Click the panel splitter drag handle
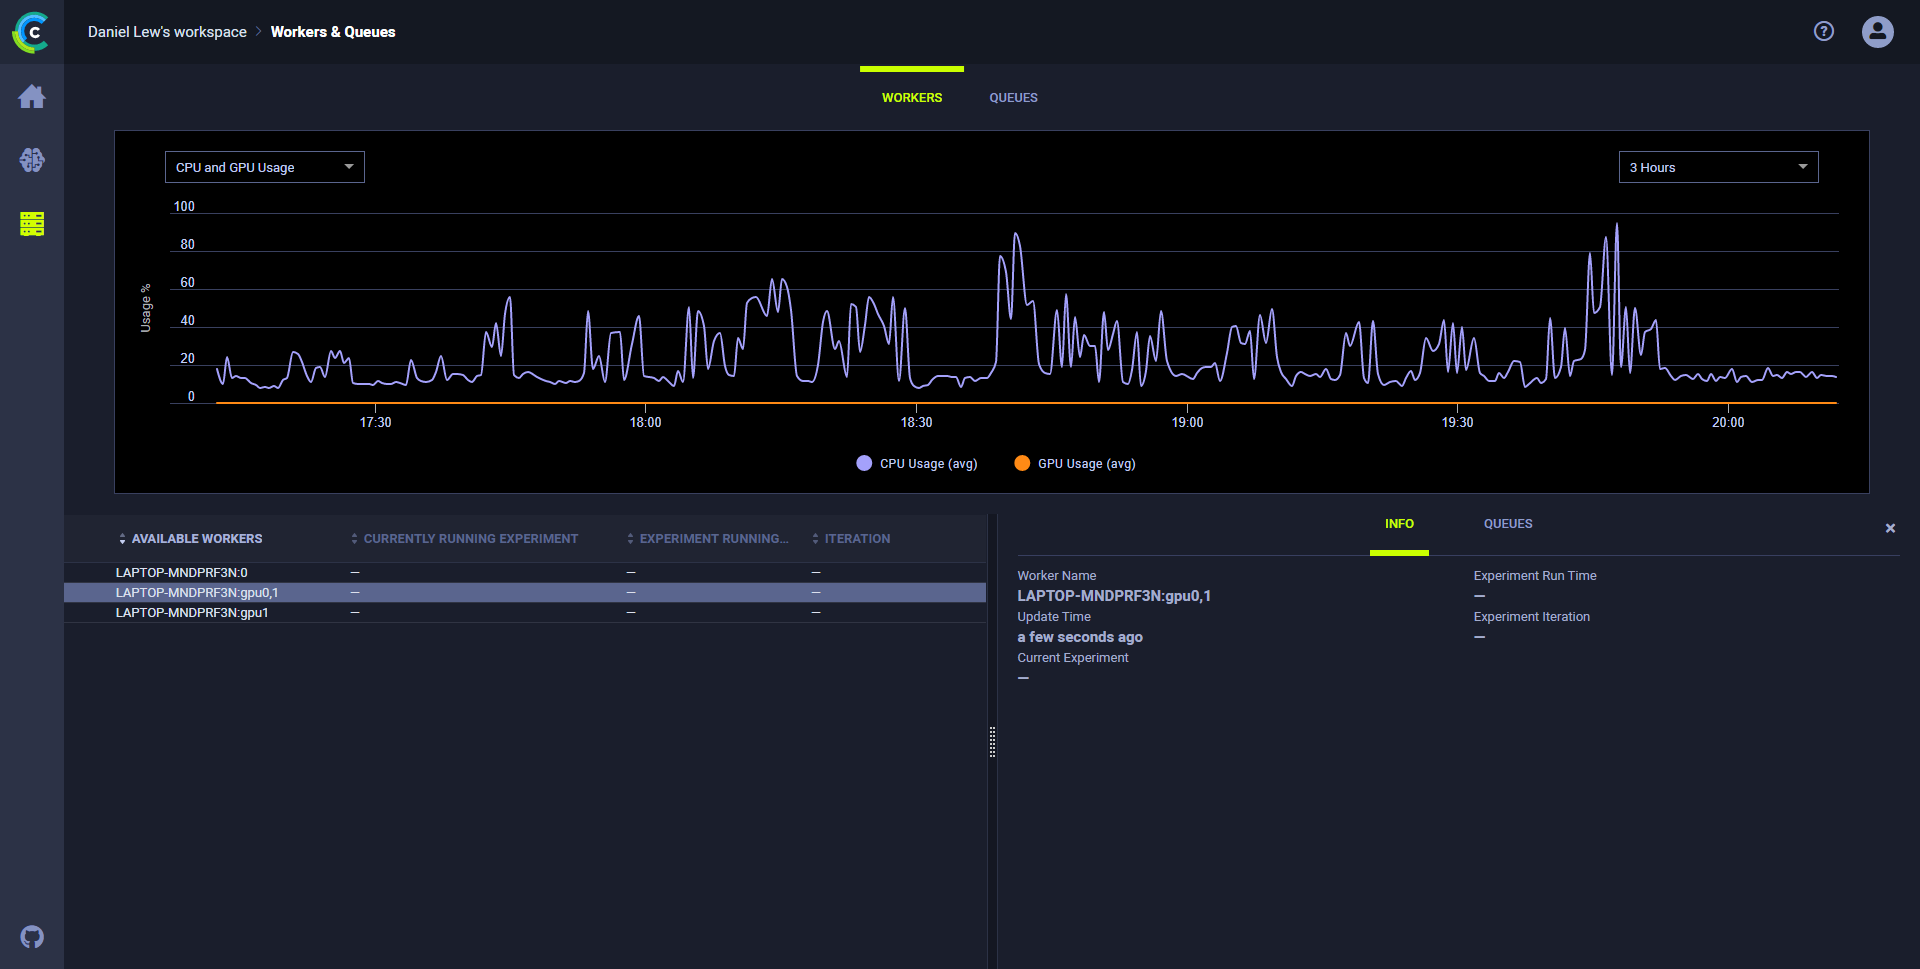The width and height of the screenshot is (1920, 969). (x=992, y=742)
